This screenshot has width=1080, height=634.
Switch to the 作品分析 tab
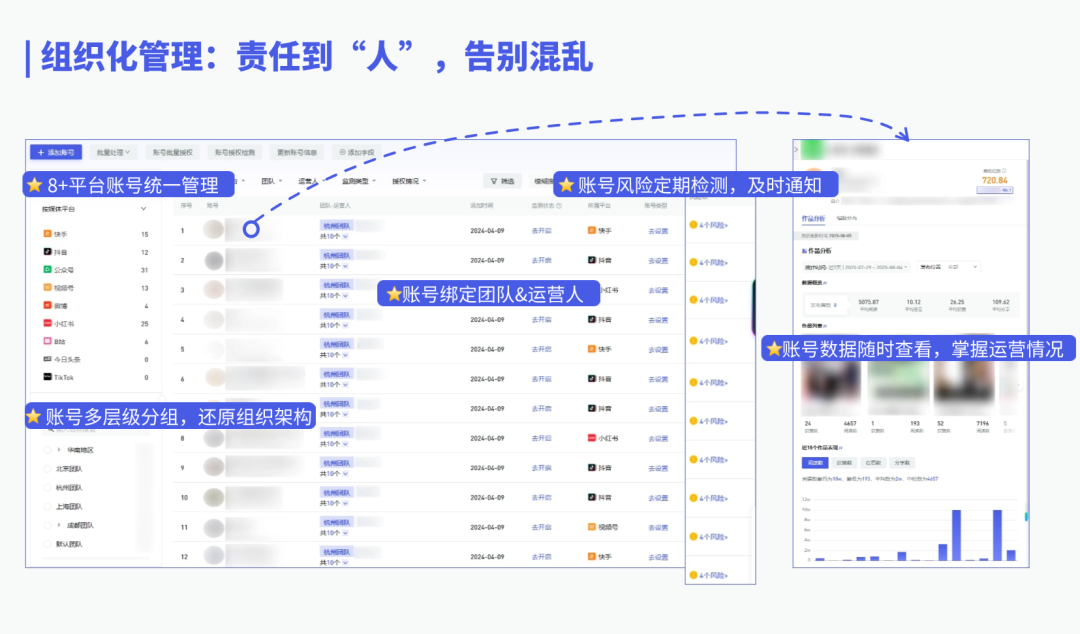click(x=814, y=217)
